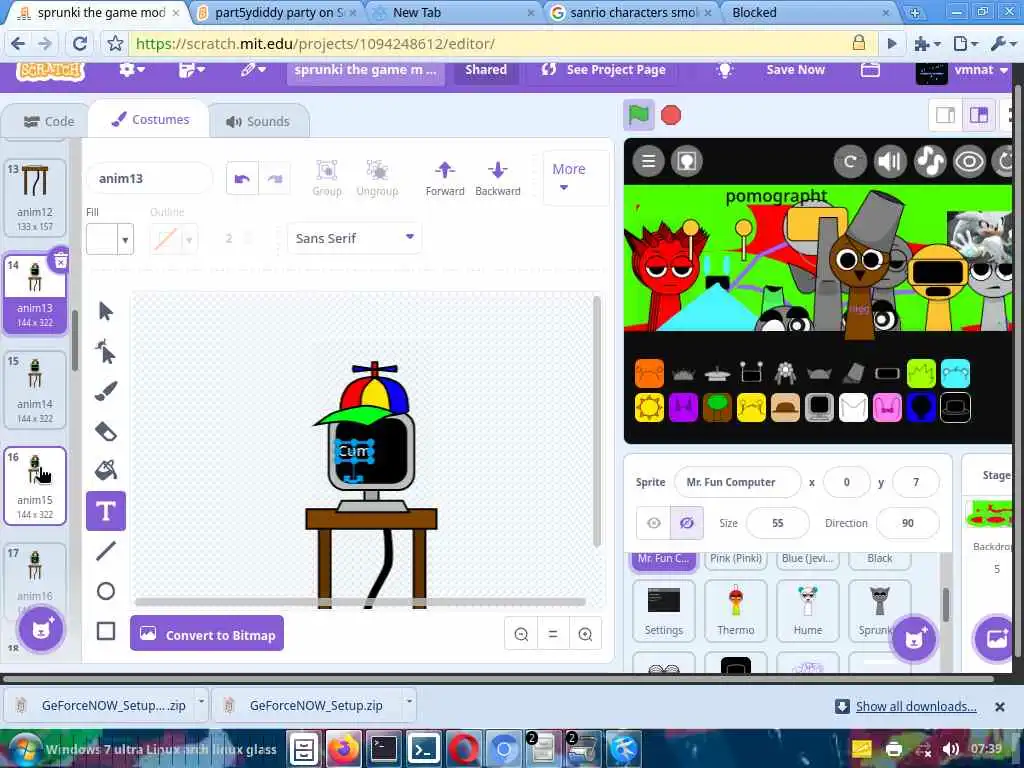Click See Project Page button
The width and height of the screenshot is (1024, 768).
(604, 70)
